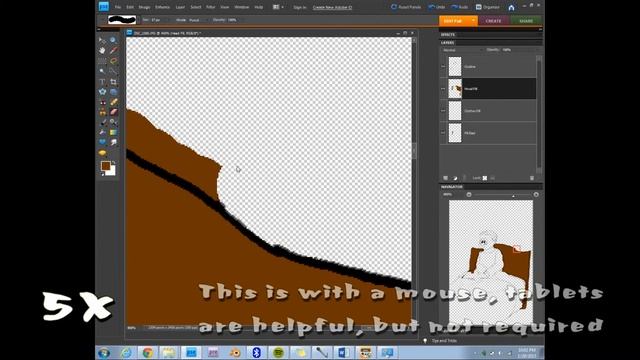
Task: Collapse the Layers panel header
Action: tap(491, 42)
